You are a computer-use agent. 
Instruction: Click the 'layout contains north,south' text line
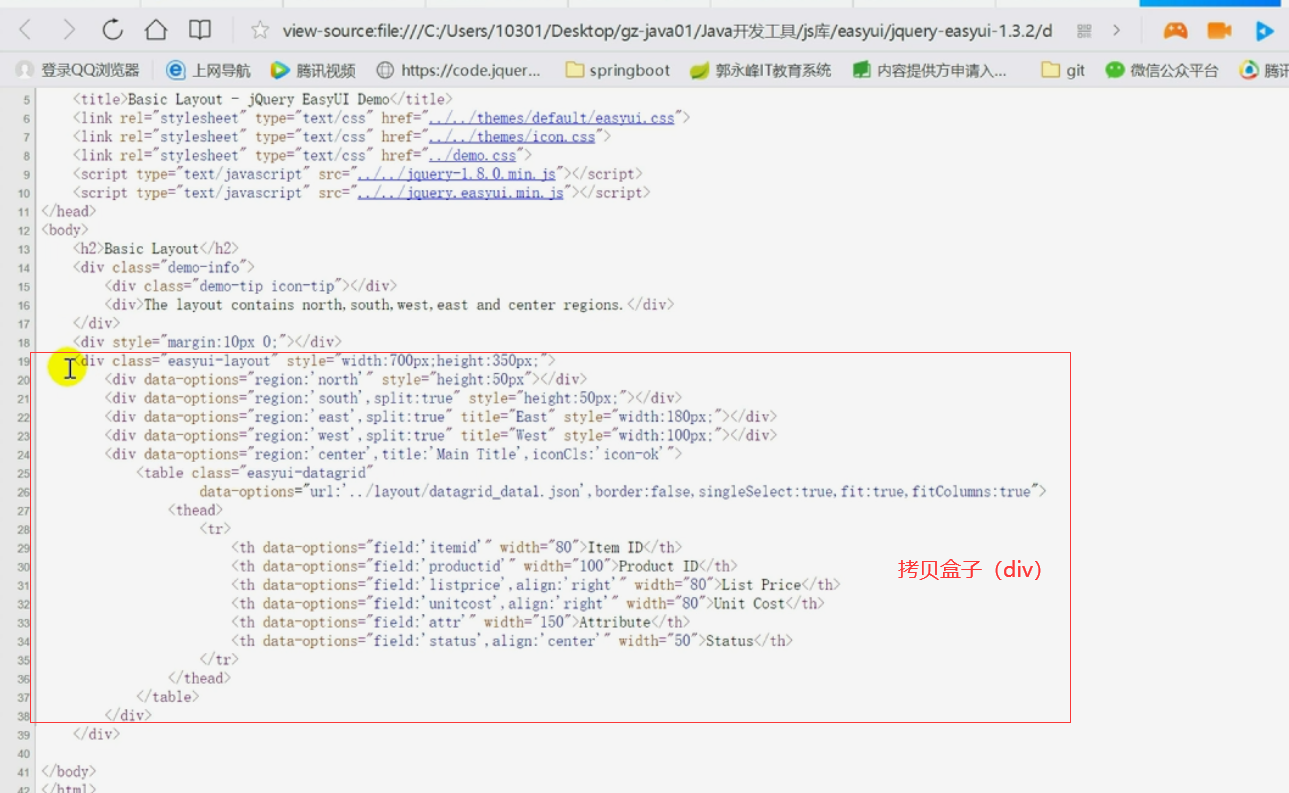pos(390,305)
